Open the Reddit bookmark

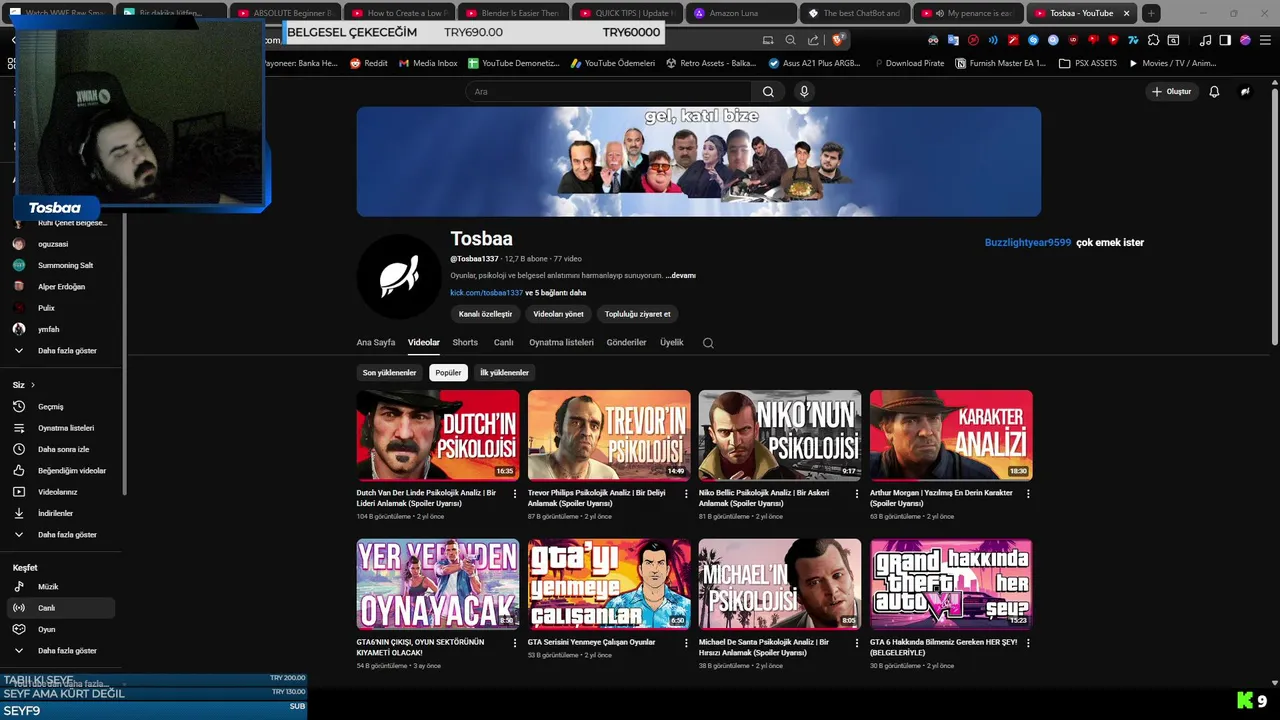point(369,63)
